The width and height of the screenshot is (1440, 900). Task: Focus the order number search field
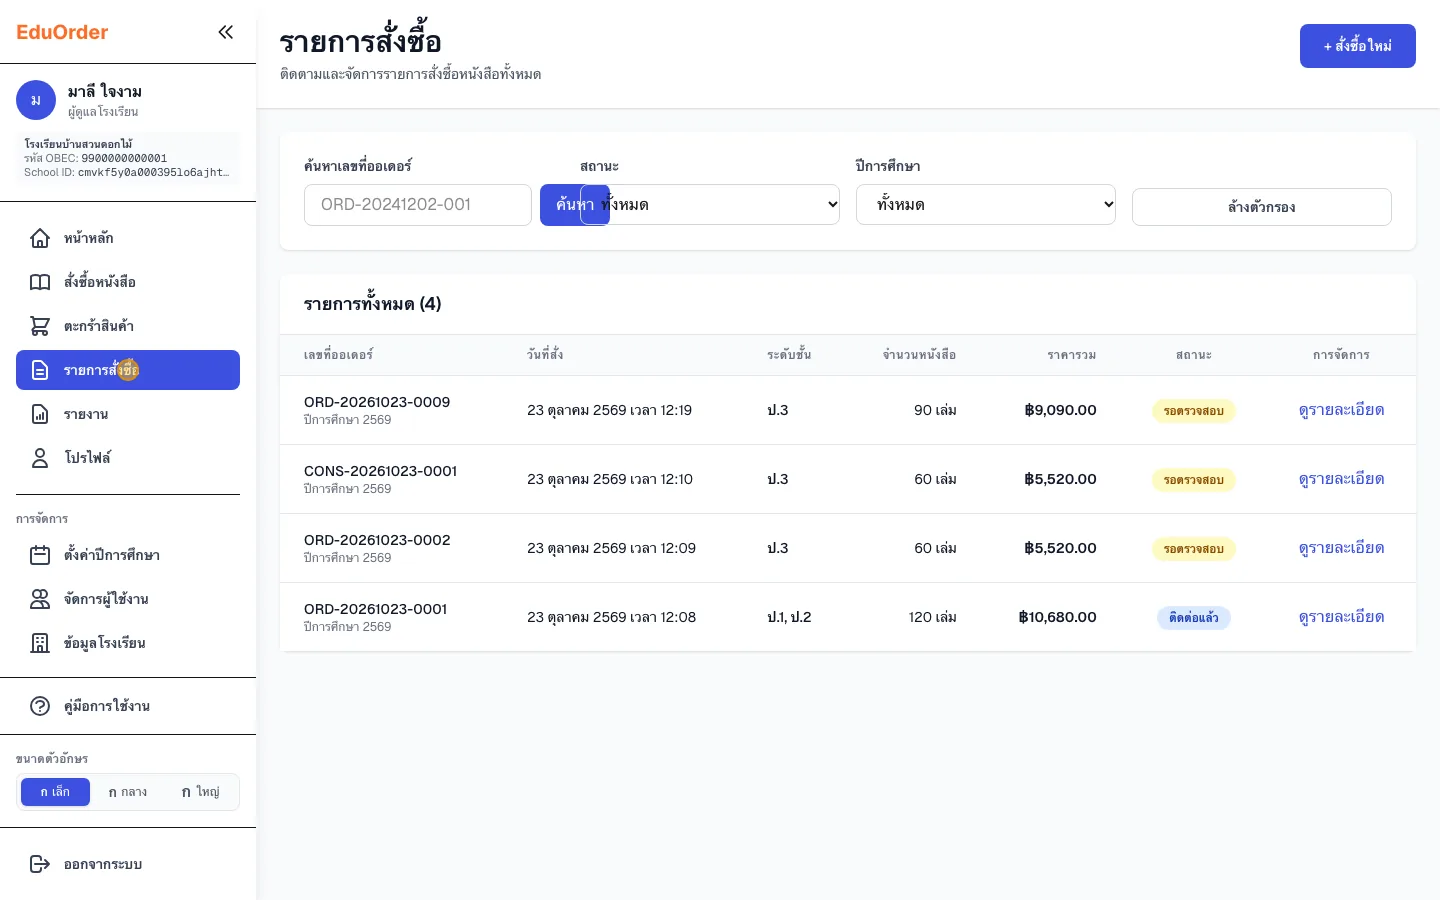[x=418, y=205]
